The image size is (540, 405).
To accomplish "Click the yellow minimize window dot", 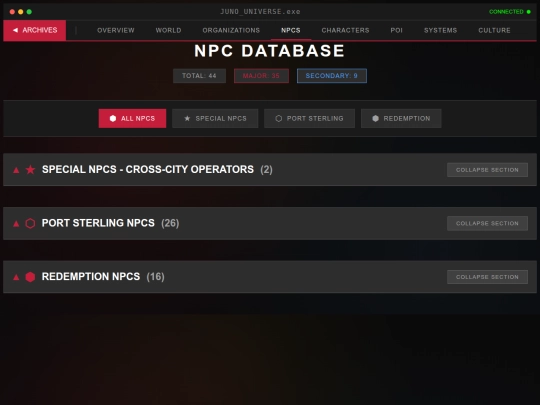I will tap(21, 12).
